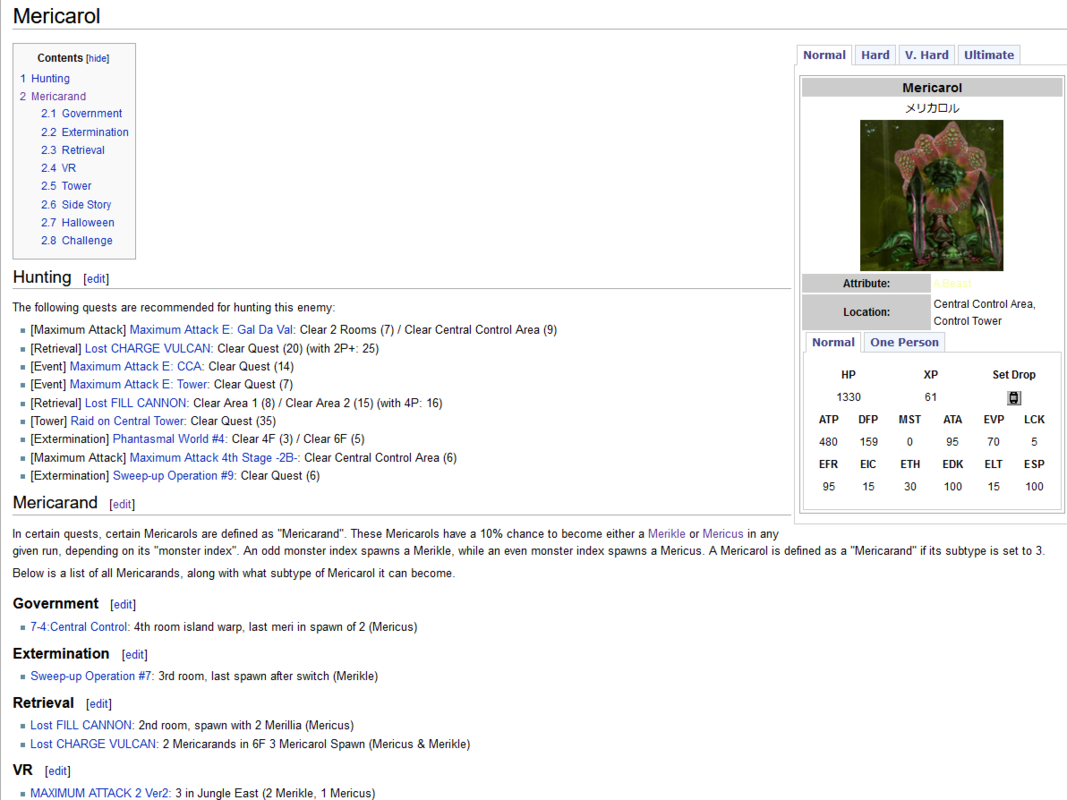Open Lost FILL CANNON under Retrieval section

[82, 725]
